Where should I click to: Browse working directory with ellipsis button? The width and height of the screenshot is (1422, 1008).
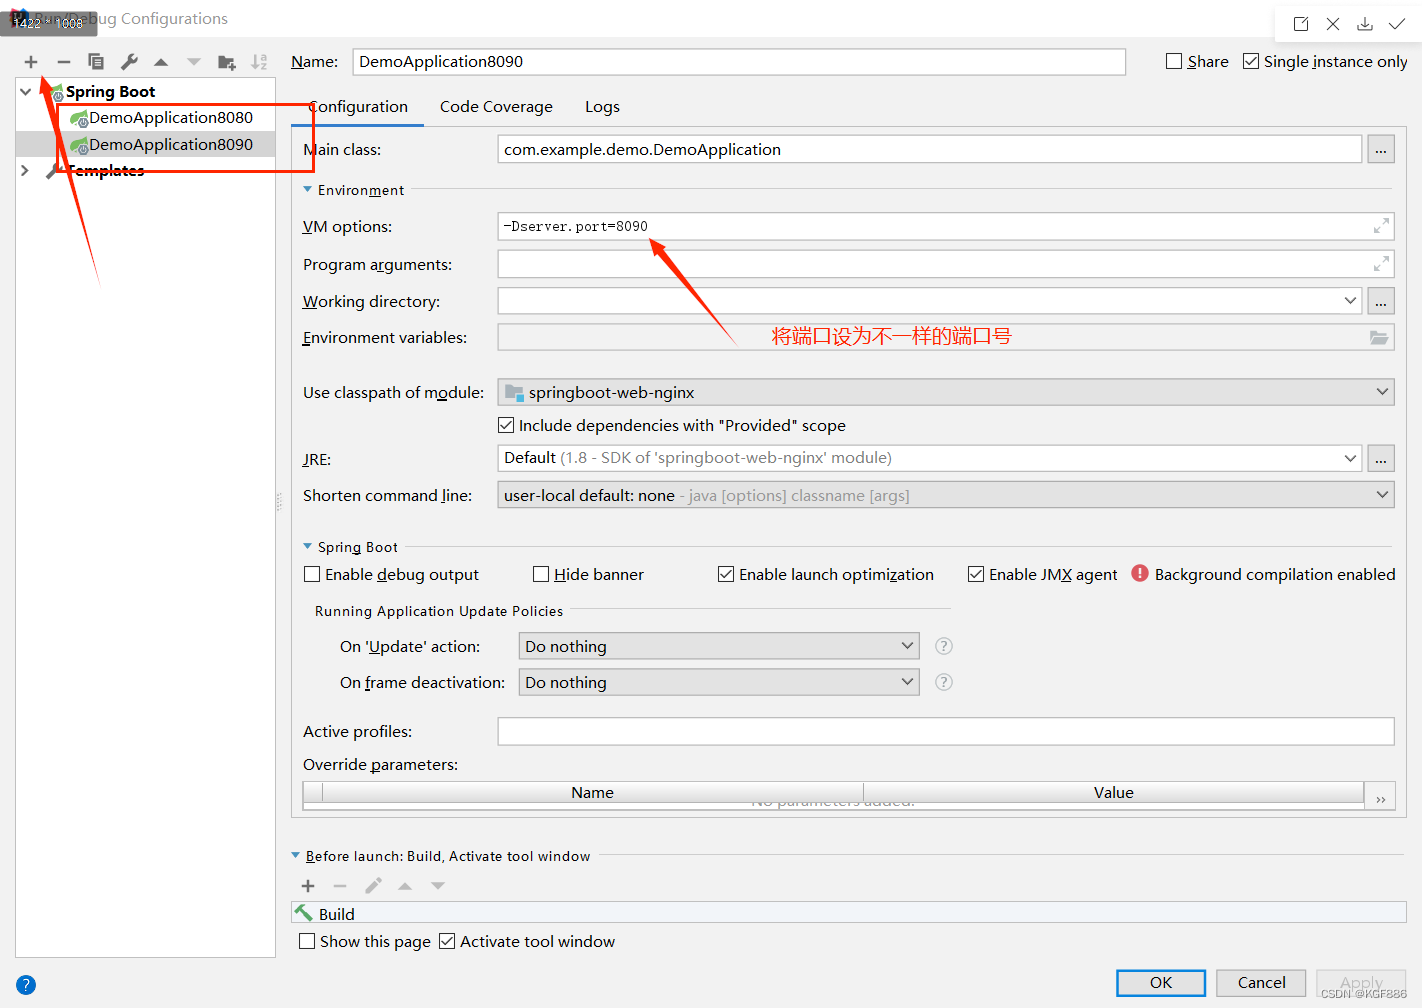(x=1381, y=301)
